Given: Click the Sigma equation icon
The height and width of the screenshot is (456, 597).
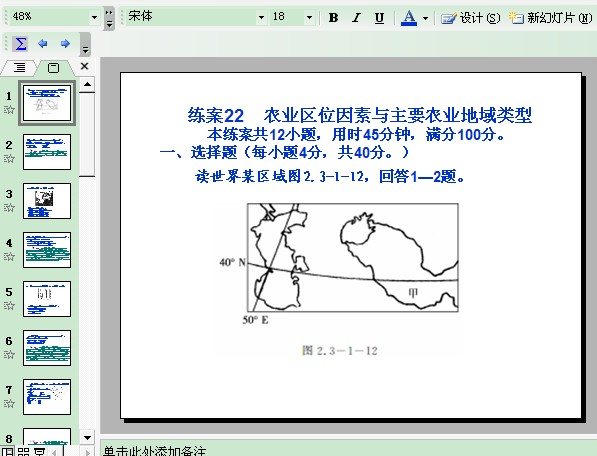Looking at the screenshot, I should (21, 44).
